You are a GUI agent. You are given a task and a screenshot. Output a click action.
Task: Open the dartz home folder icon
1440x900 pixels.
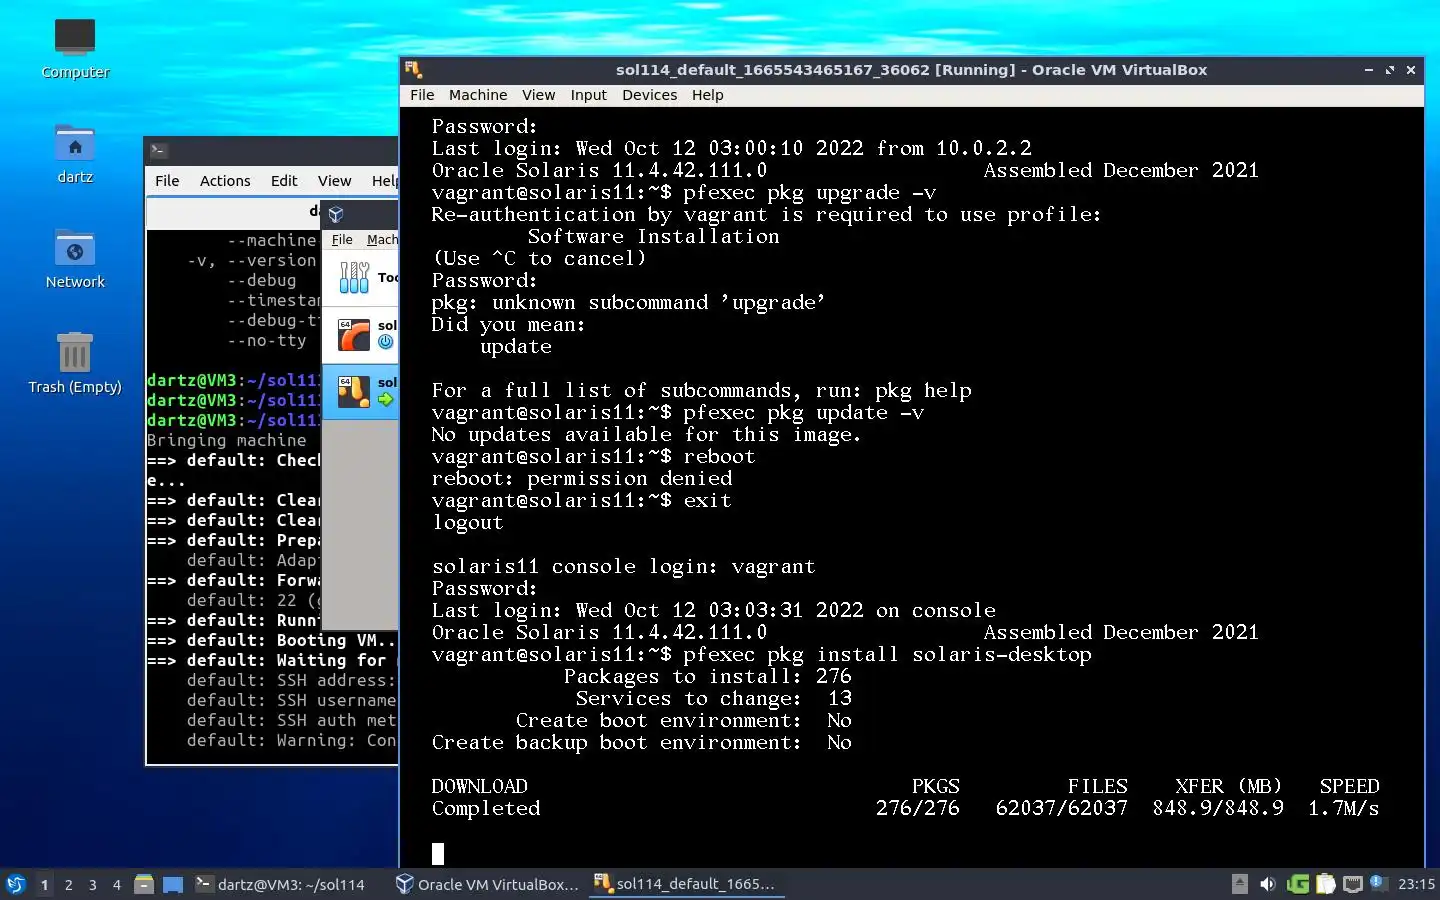(x=75, y=153)
